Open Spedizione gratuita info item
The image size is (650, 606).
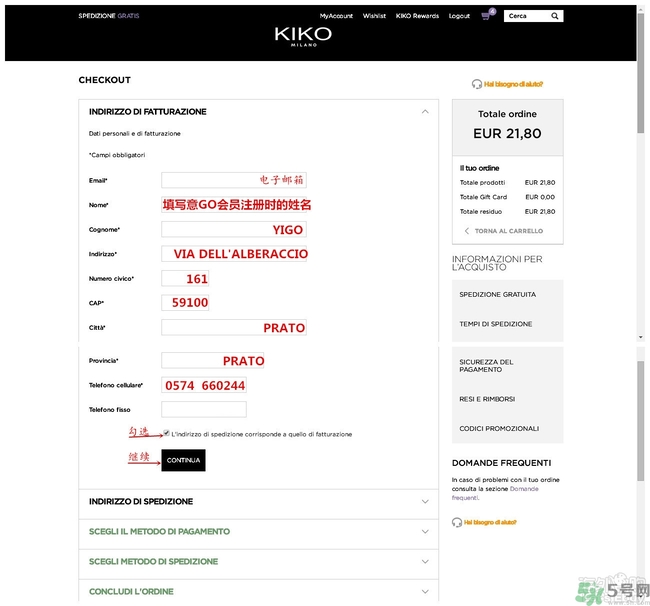[x=497, y=294]
